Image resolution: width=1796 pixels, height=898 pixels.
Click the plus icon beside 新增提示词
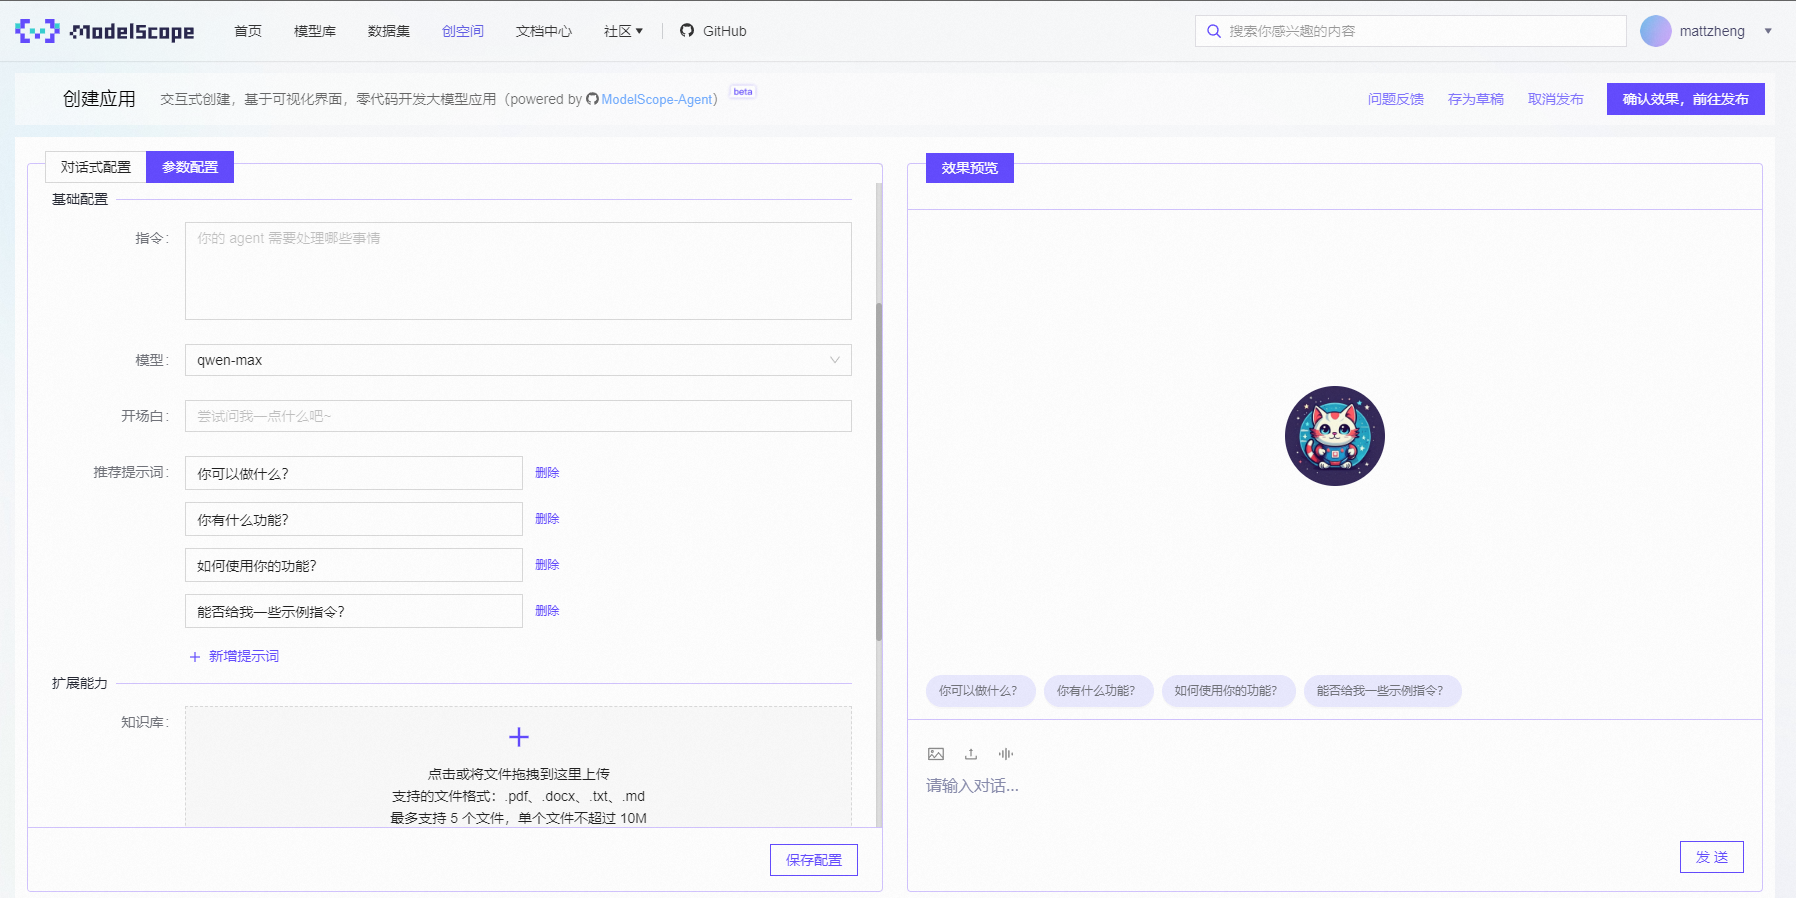click(x=195, y=657)
